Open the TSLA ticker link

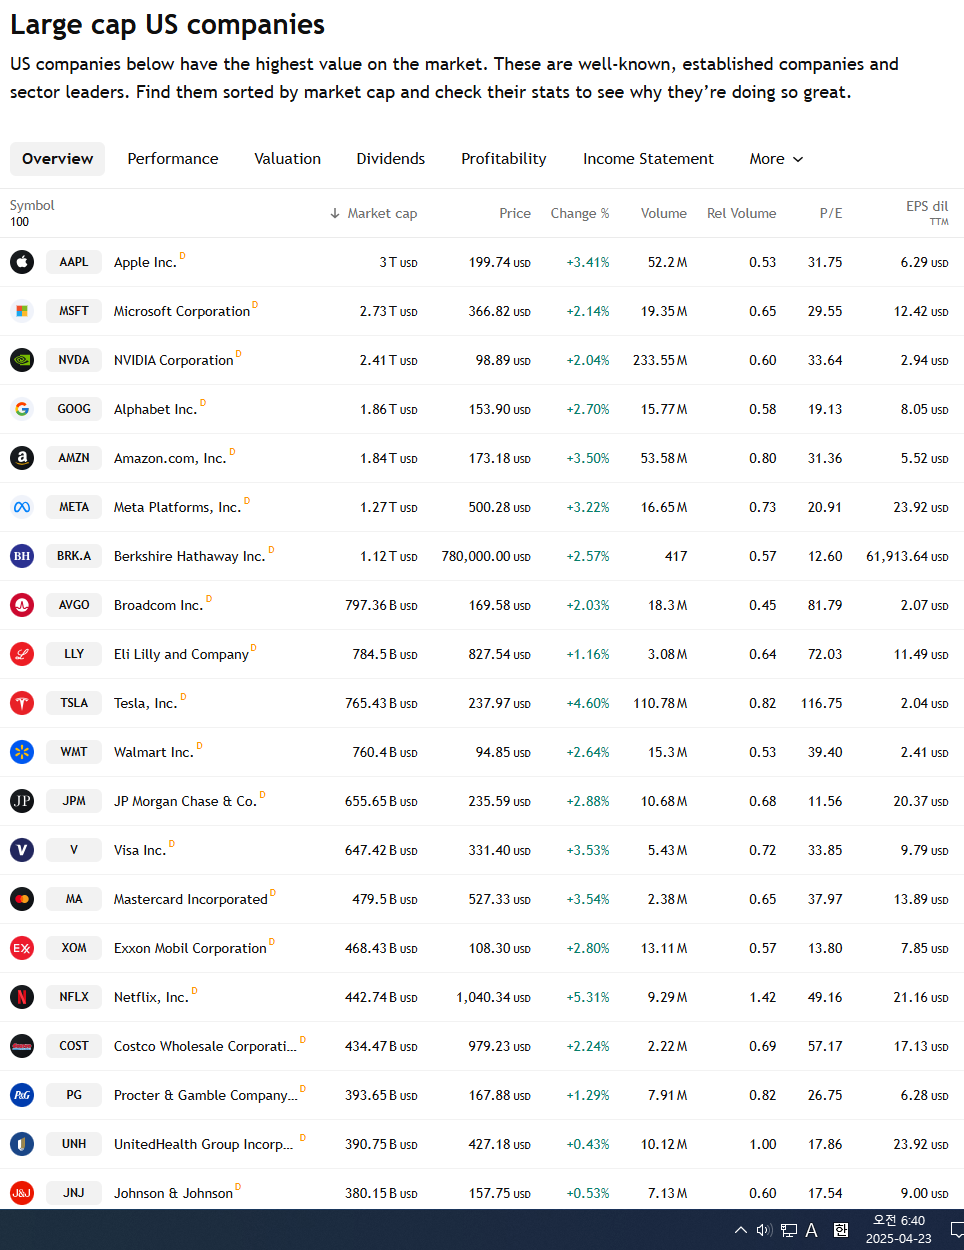[x=74, y=703]
